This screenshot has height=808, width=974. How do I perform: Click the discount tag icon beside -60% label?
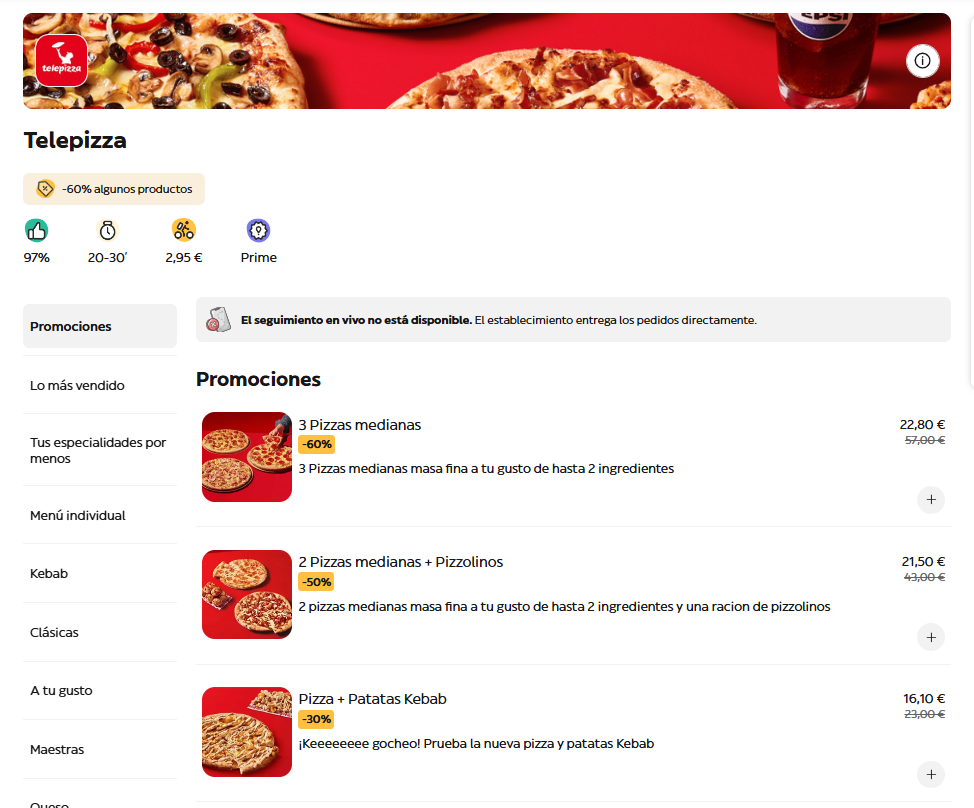[45, 189]
